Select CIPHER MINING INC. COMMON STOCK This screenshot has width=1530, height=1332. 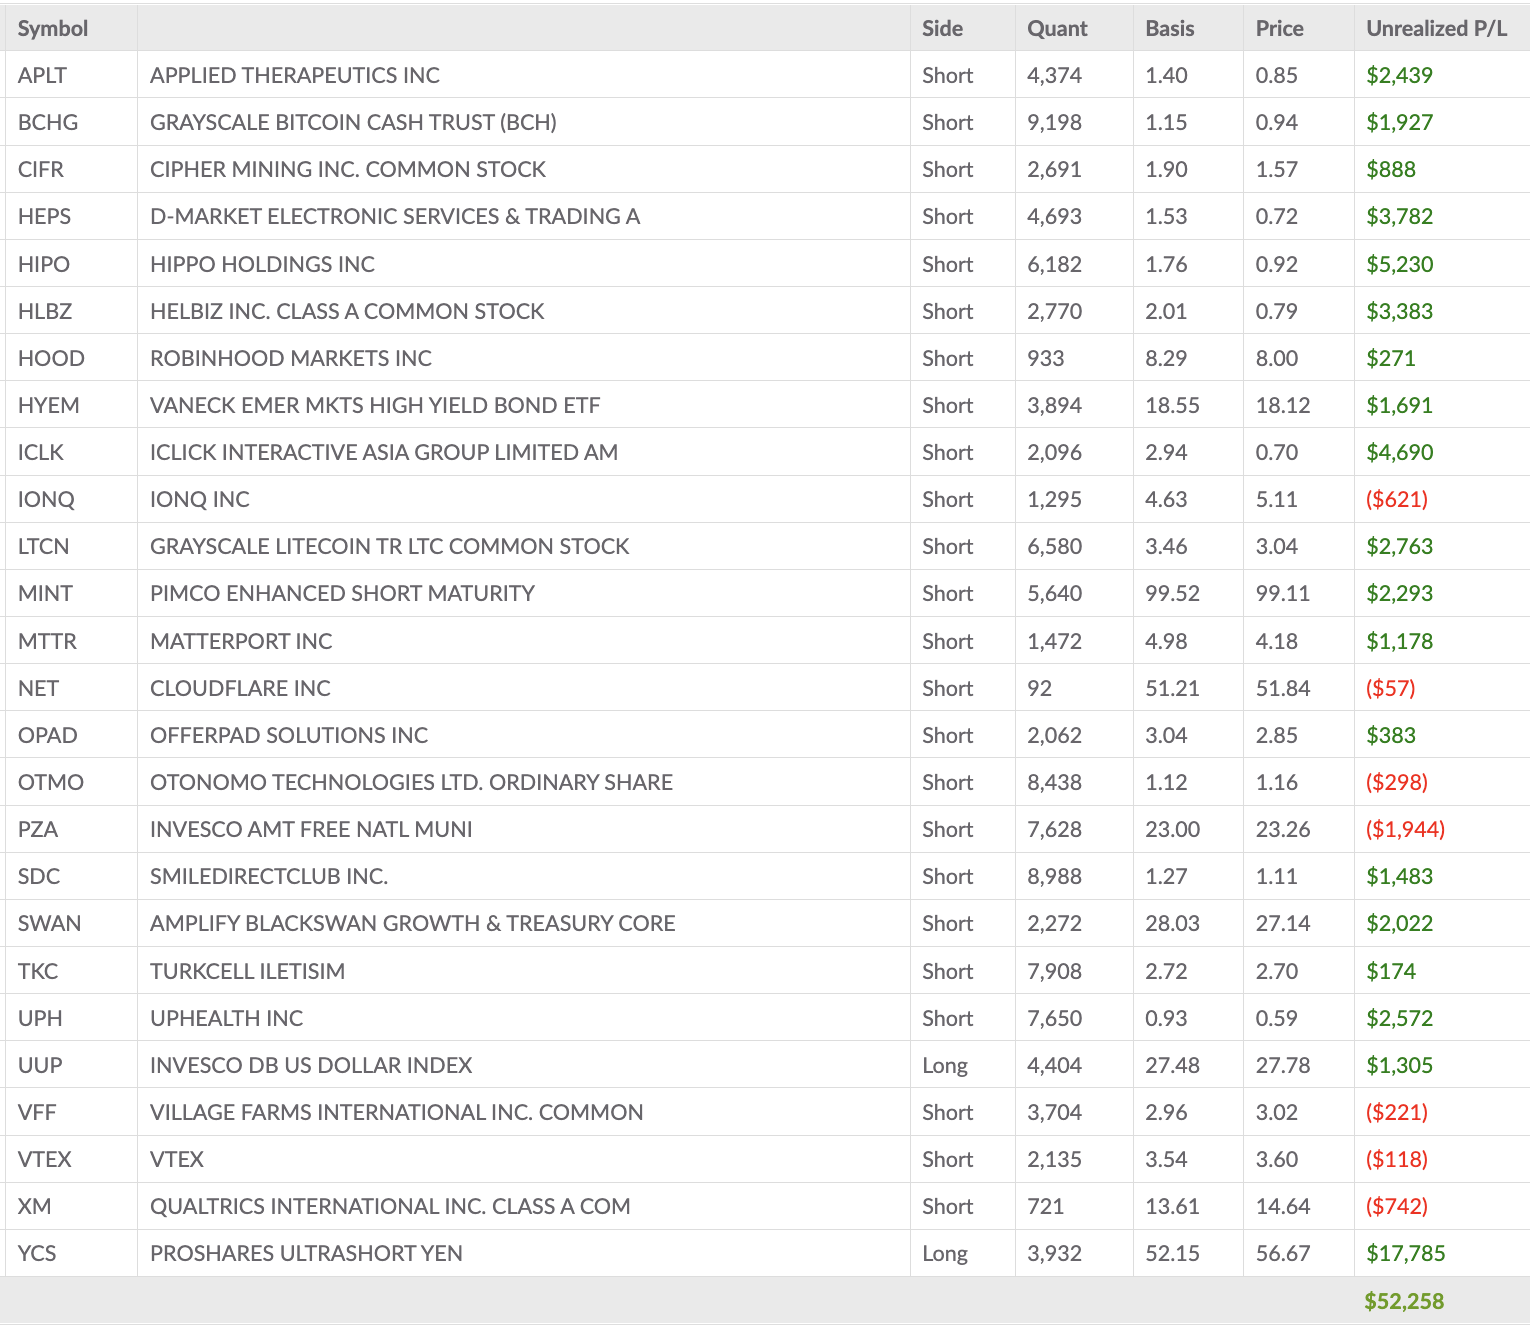pos(348,169)
